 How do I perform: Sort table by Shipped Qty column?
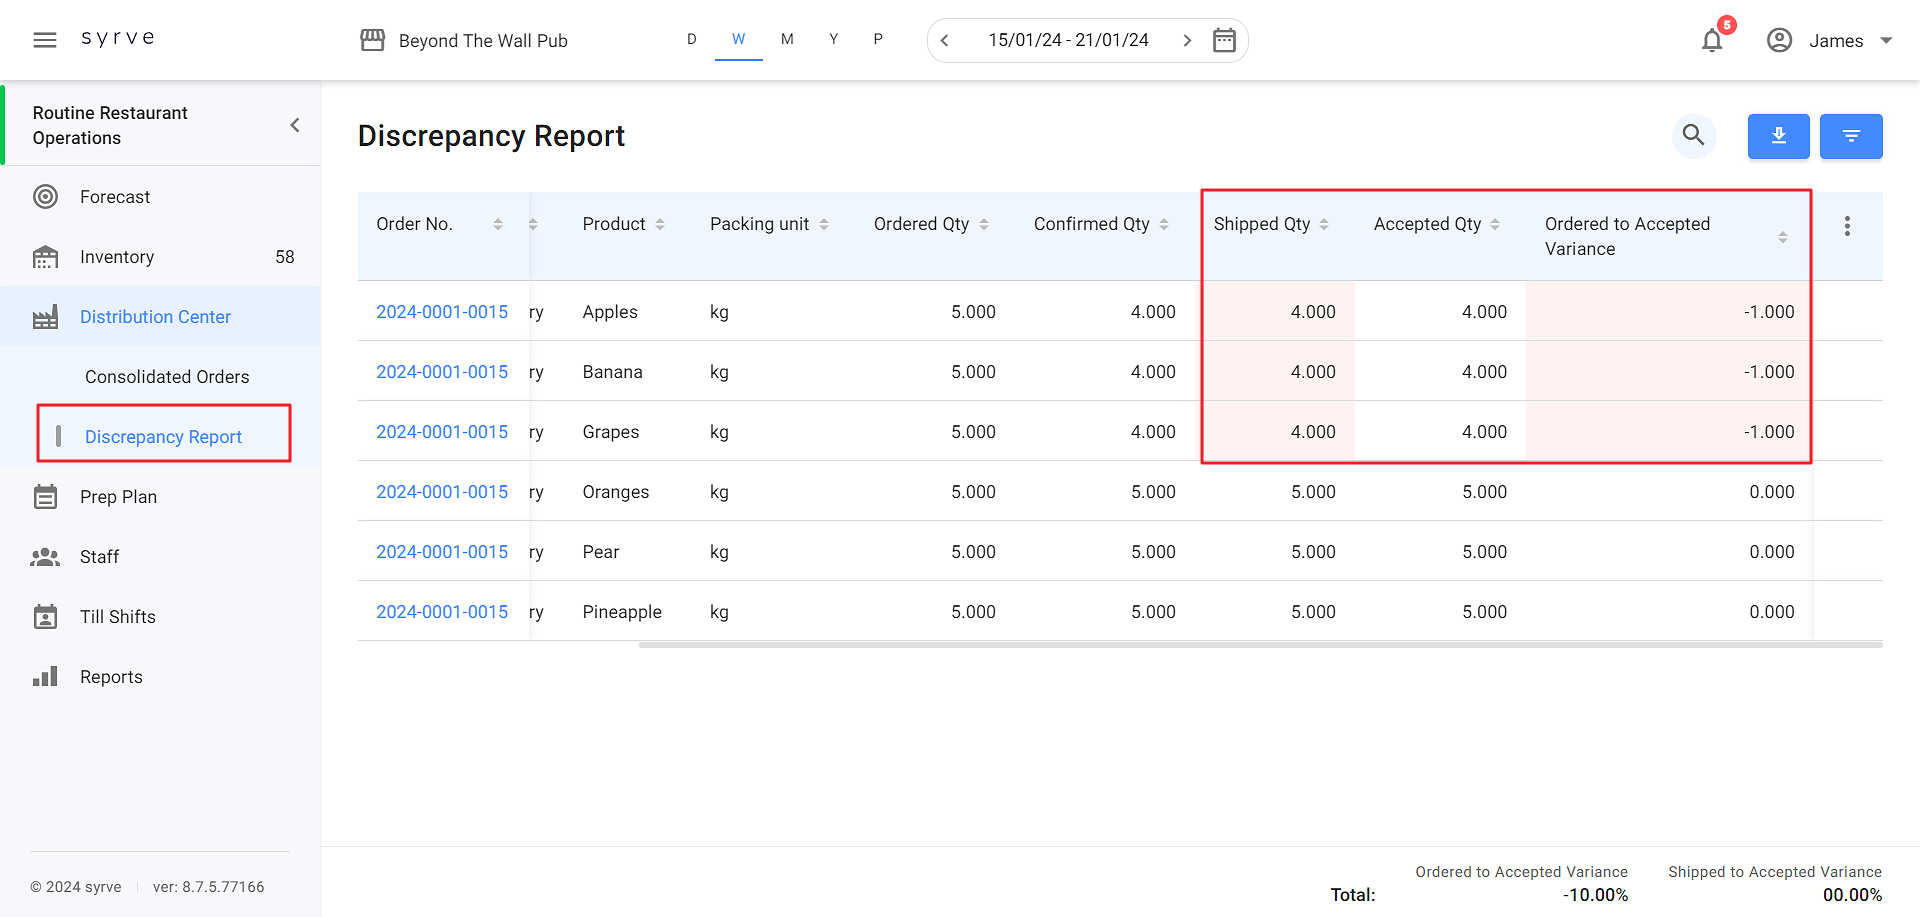(1323, 225)
